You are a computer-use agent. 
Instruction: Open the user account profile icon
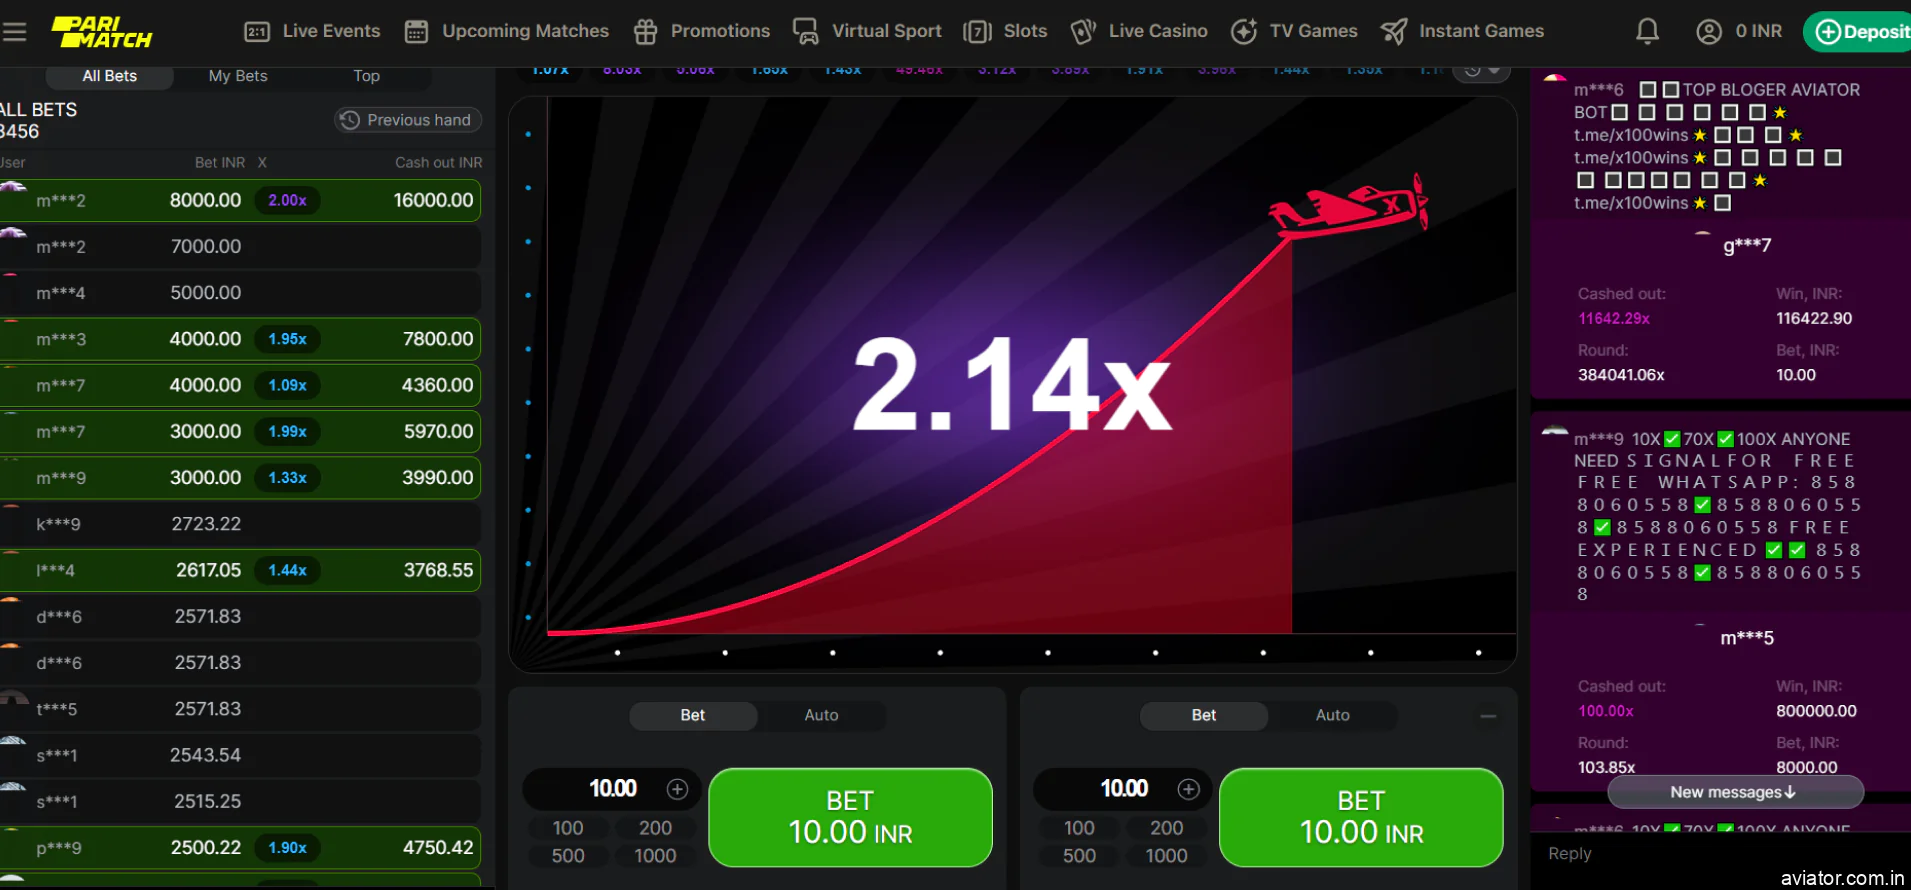point(1709,31)
